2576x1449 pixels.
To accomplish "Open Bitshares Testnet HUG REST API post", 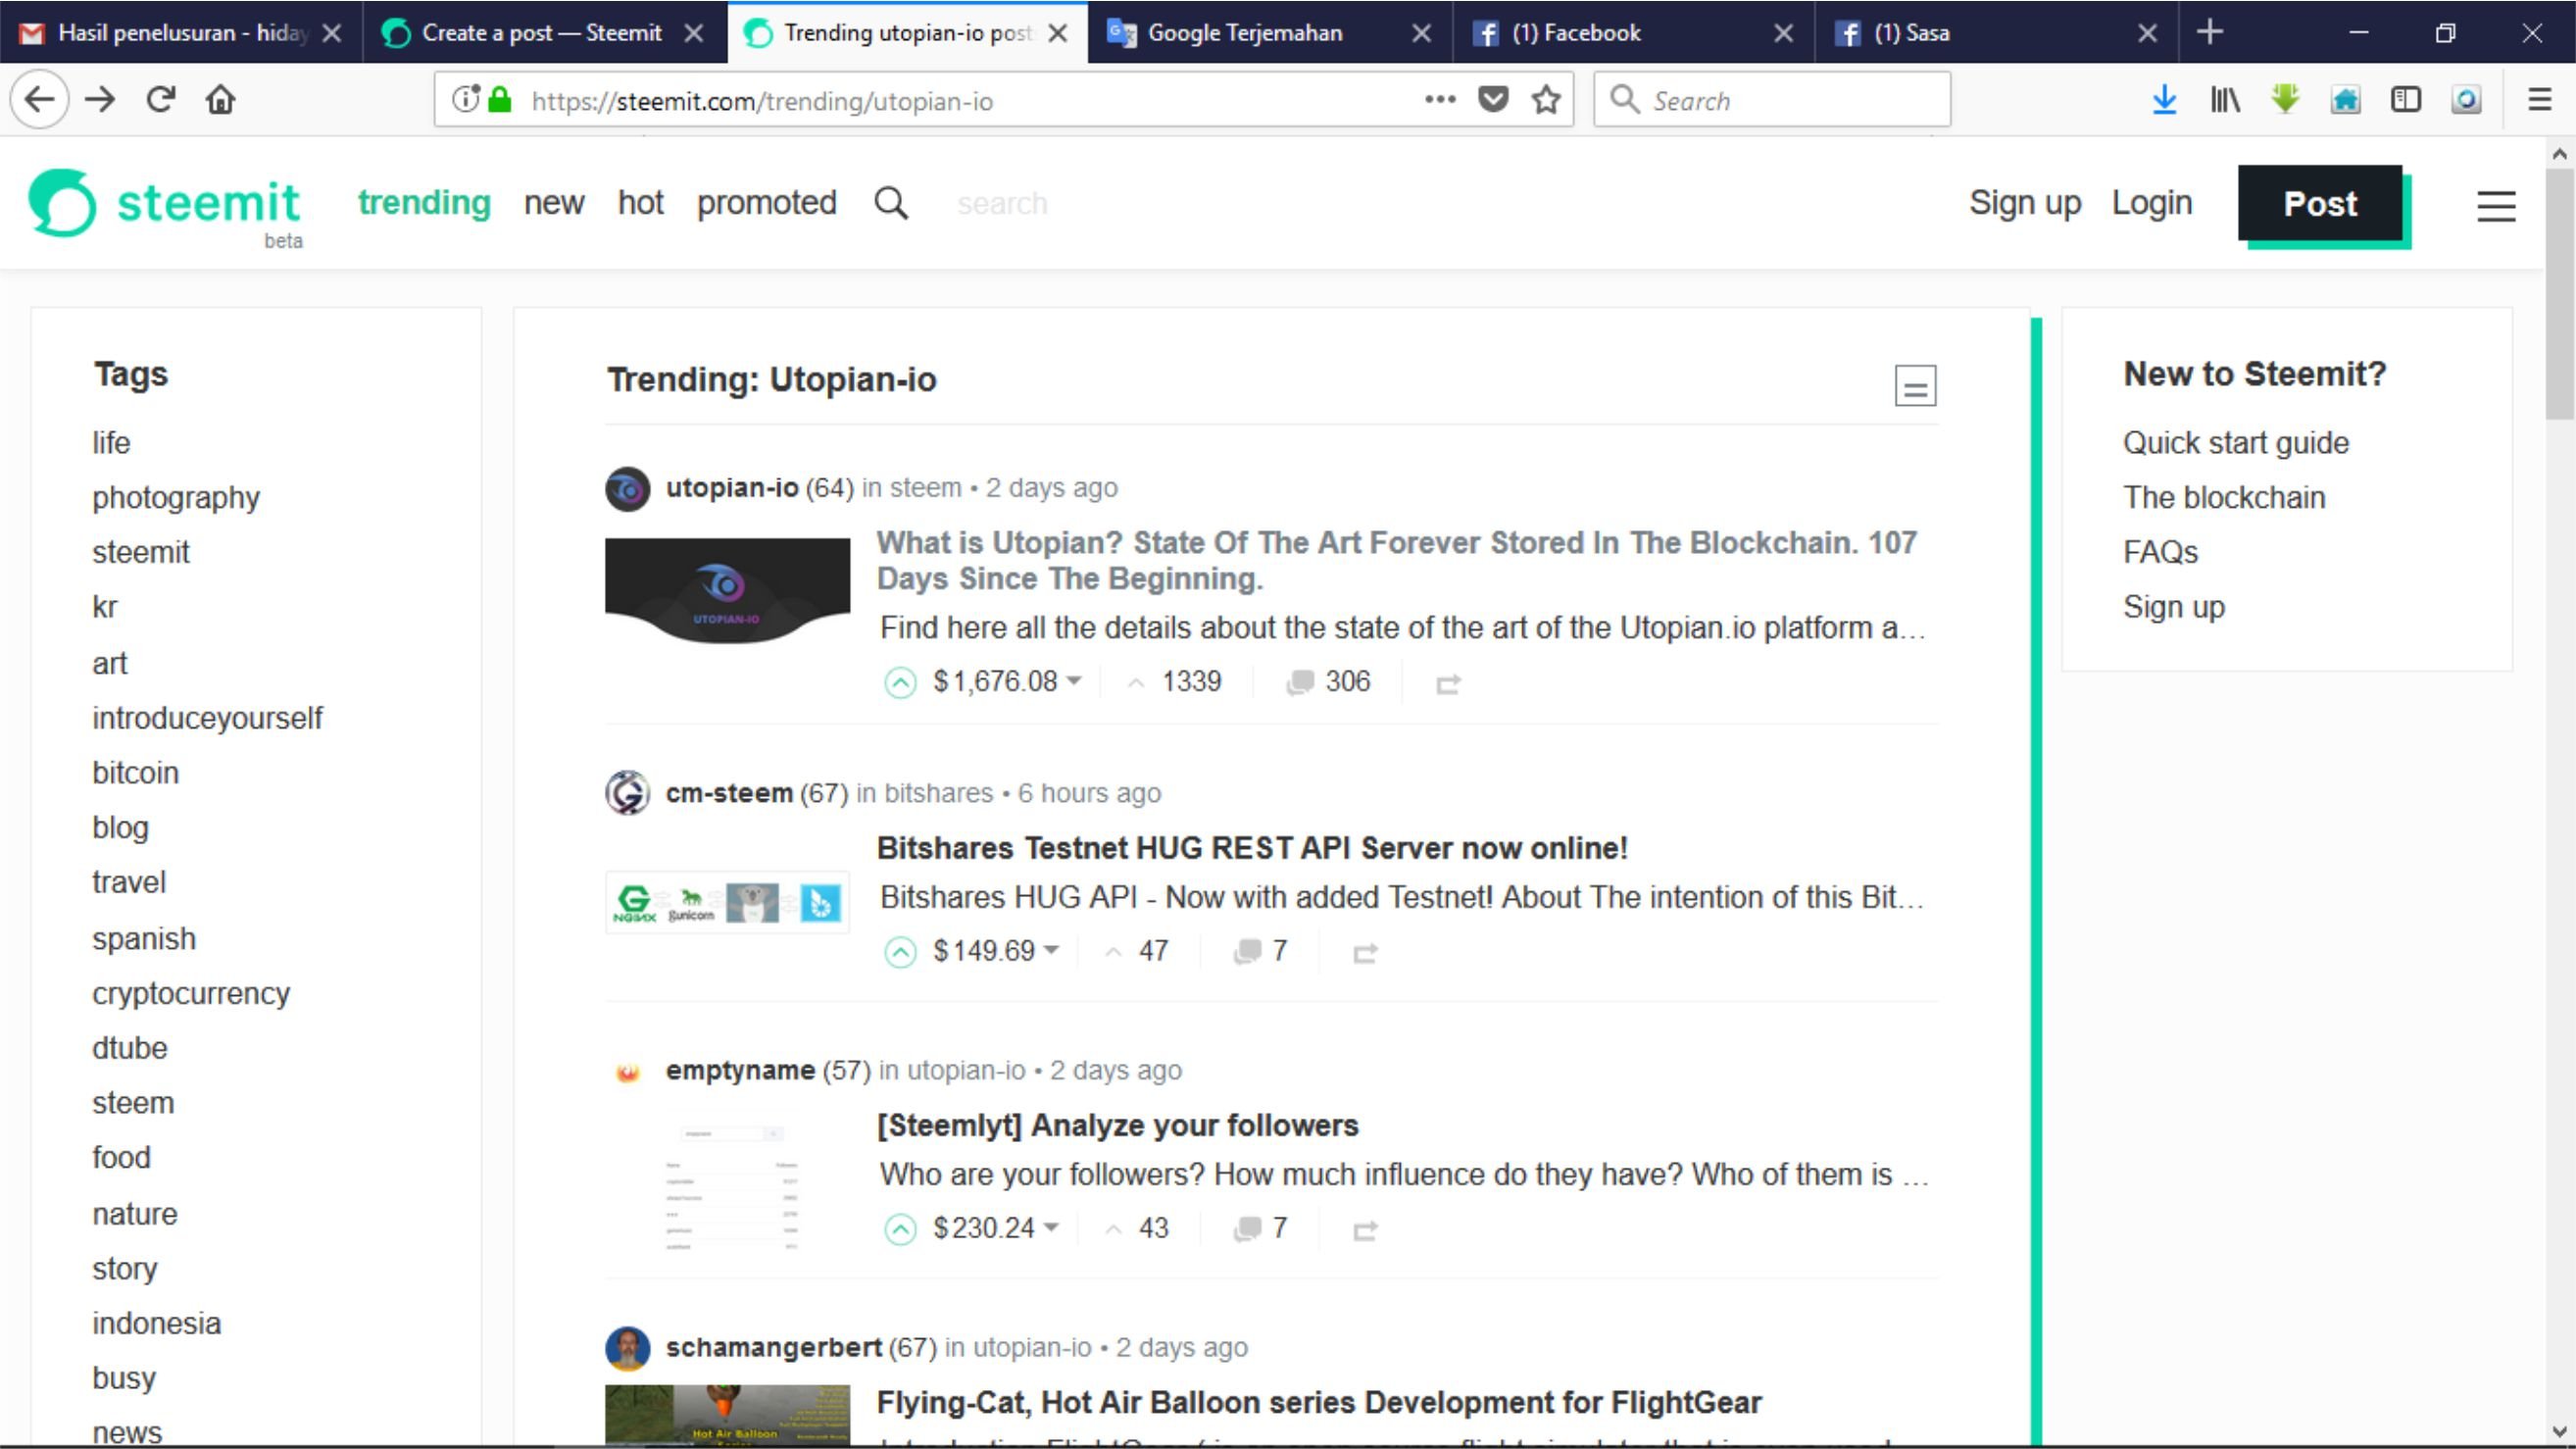I will click(x=1252, y=848).
